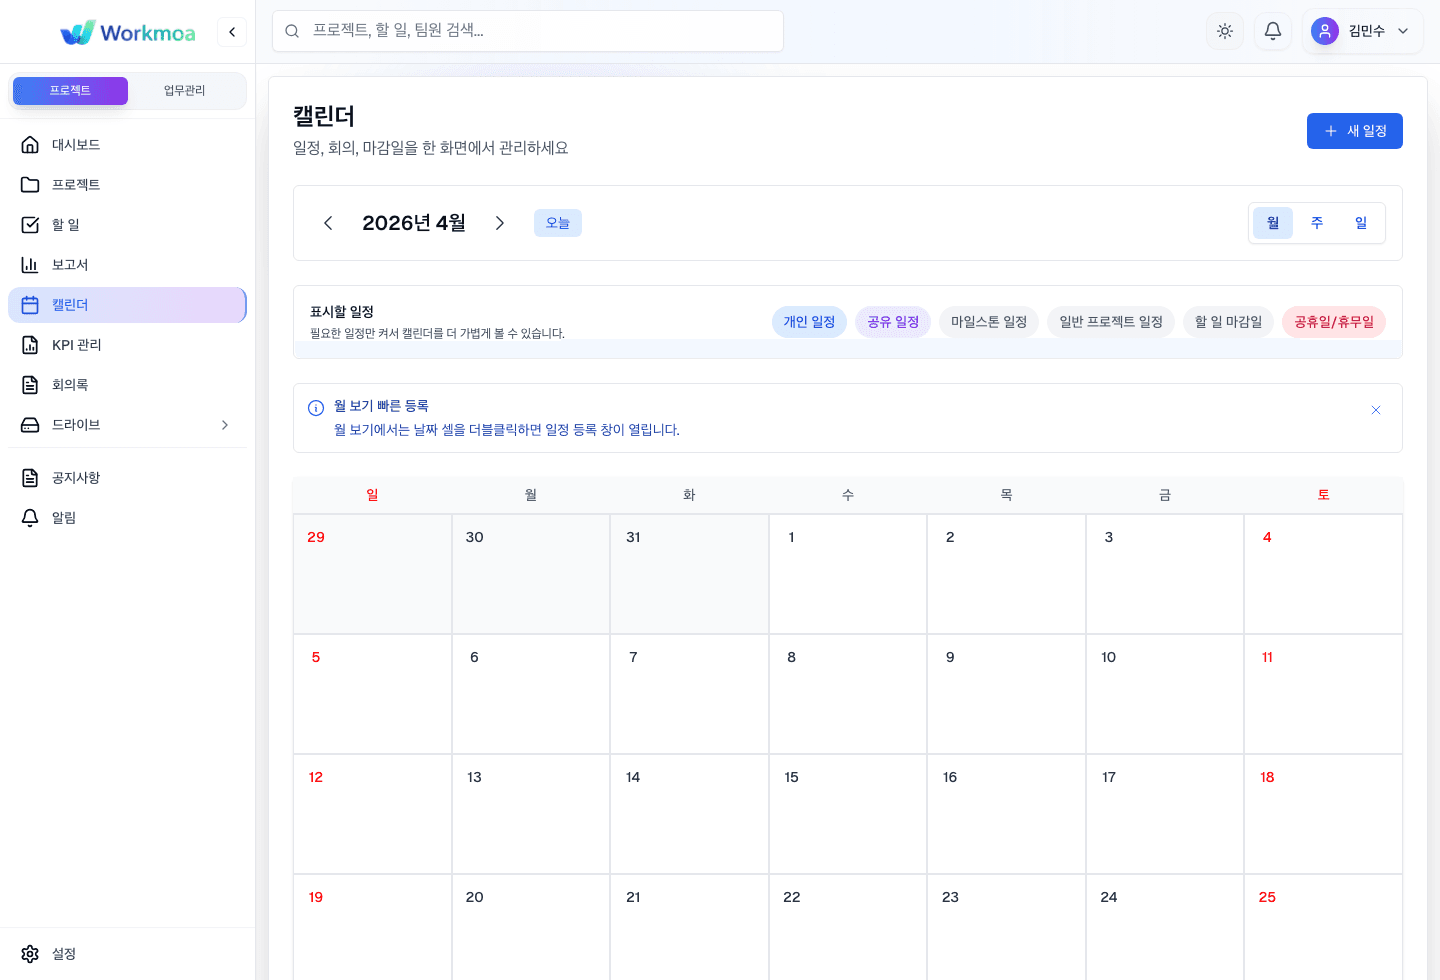1440x980 pixels.
Task: Click the 알림 bell icon in sidebar
Action: 30,518
